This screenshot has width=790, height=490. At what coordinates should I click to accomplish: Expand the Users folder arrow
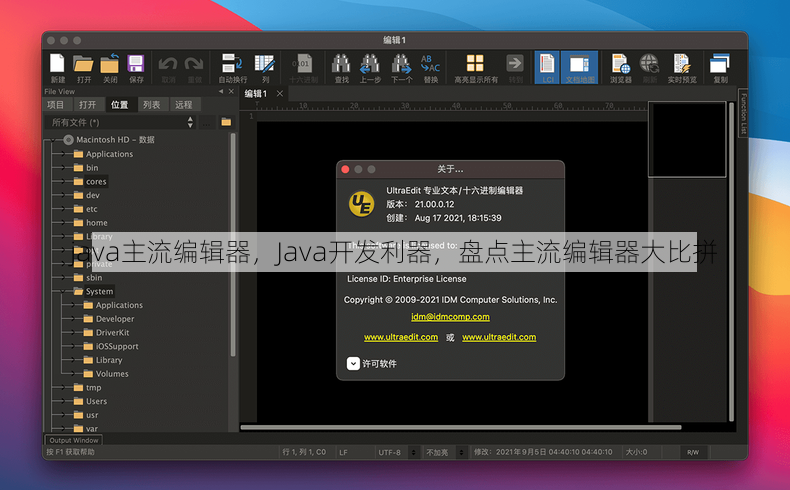pos(63,401)
